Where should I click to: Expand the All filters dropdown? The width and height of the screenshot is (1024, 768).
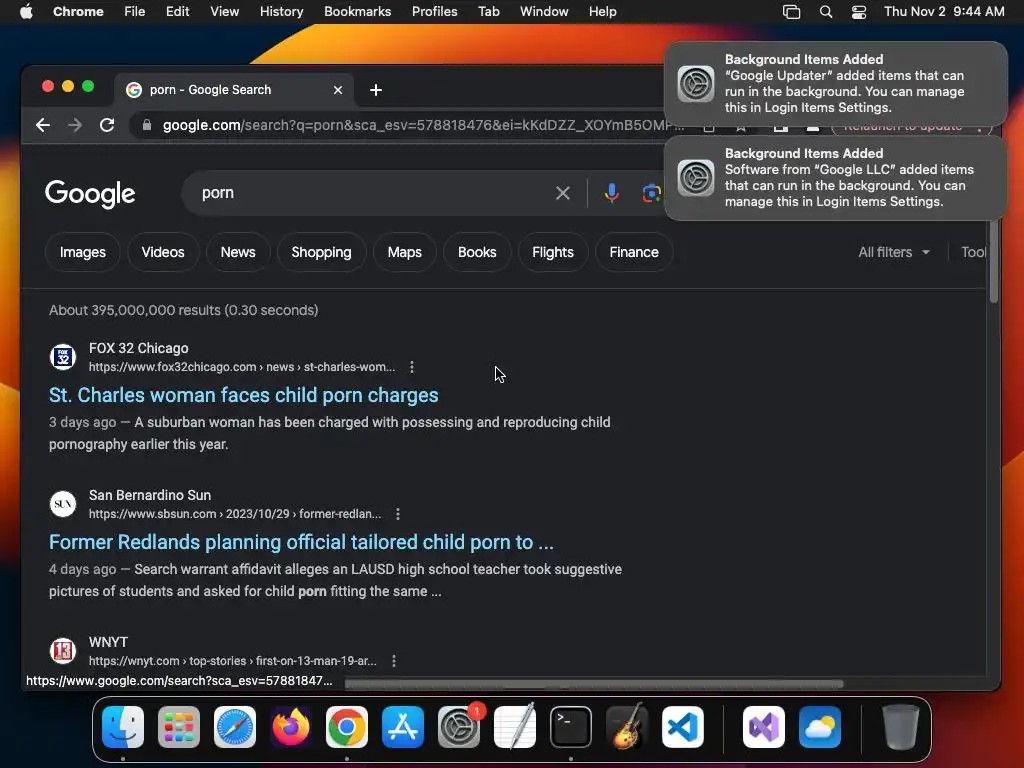894,252
